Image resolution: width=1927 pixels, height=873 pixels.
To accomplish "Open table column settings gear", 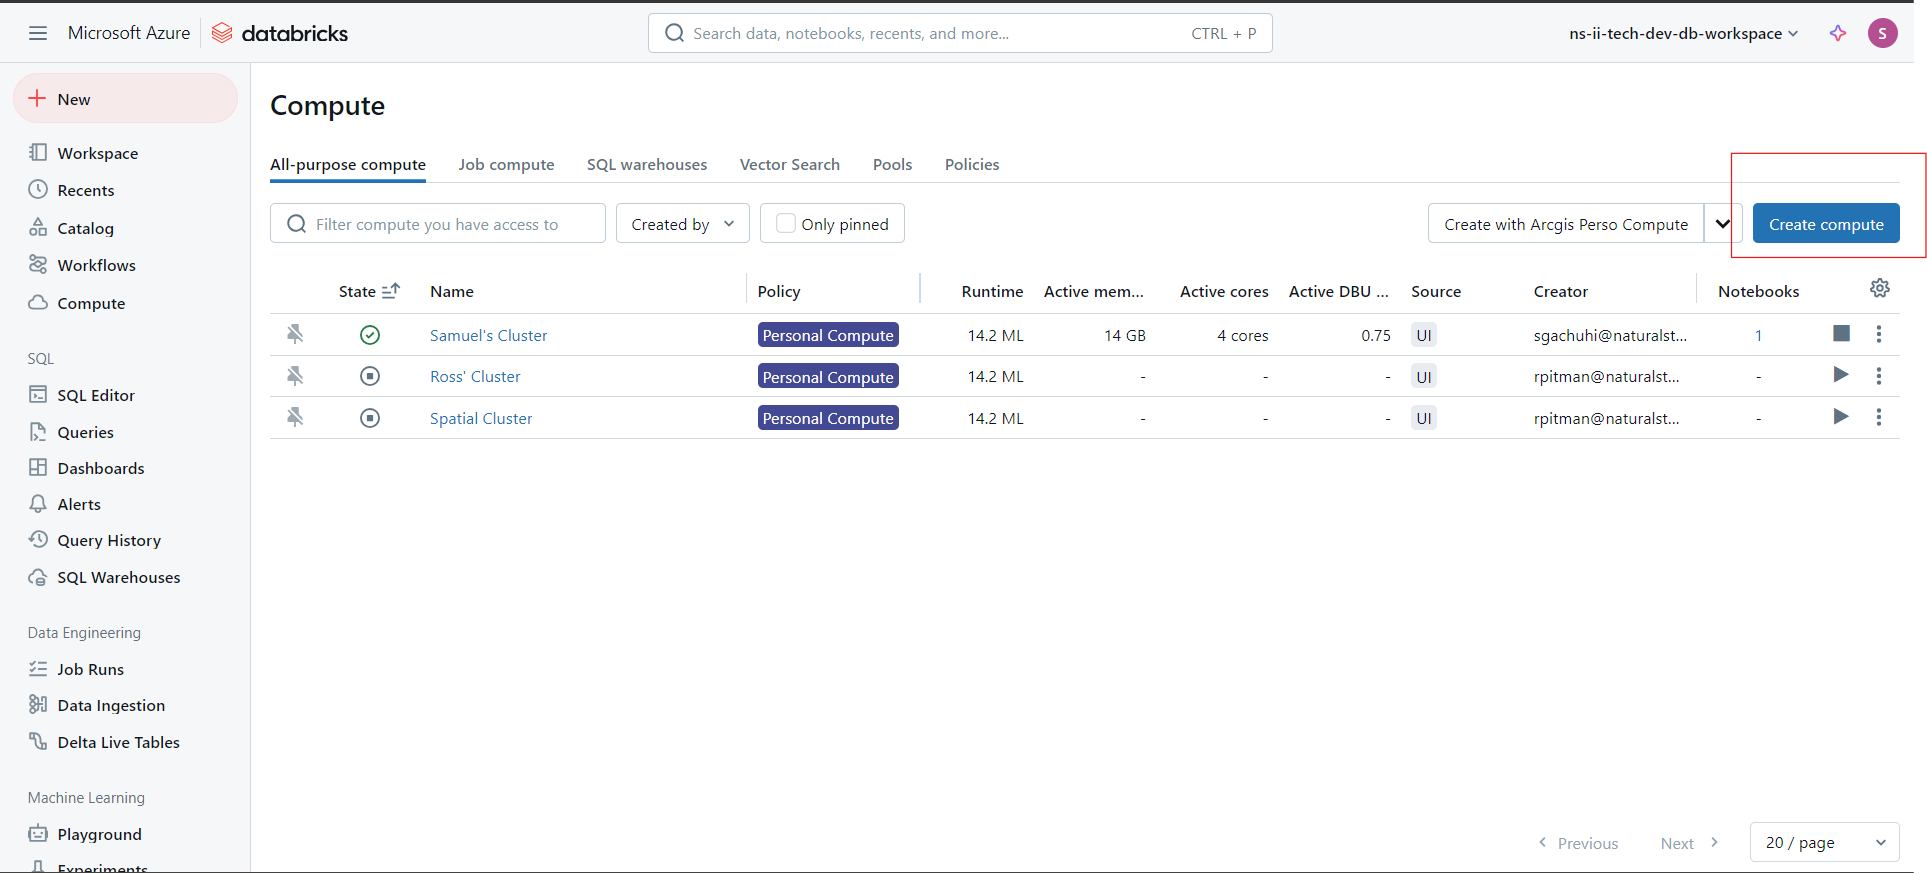I will pos(1880,288).
